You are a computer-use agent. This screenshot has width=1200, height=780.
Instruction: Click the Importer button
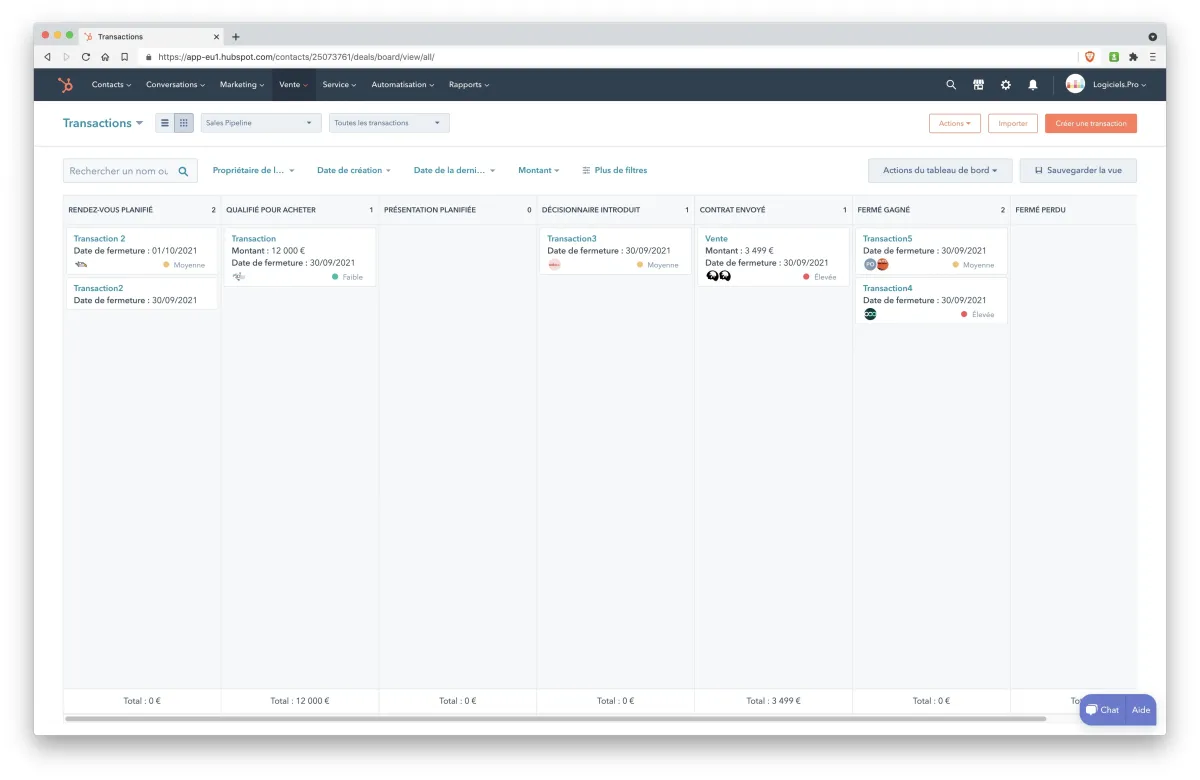[x=1013, y=123]
